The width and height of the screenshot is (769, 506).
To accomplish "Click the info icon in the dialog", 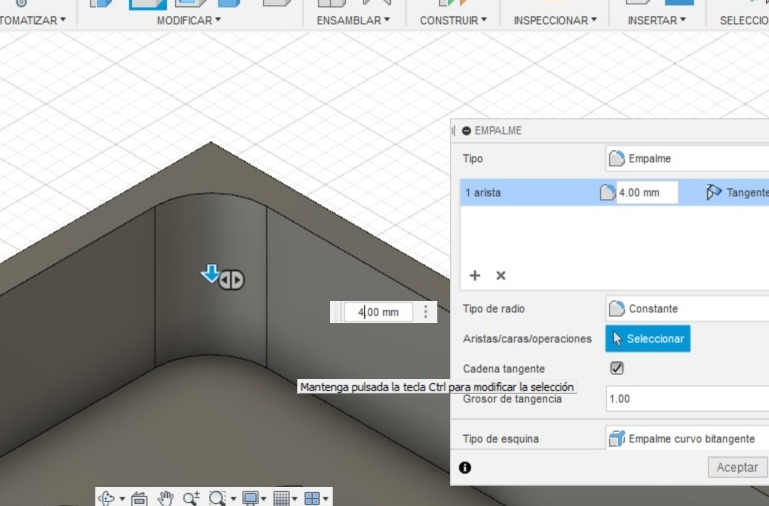I will pos(465,467).
